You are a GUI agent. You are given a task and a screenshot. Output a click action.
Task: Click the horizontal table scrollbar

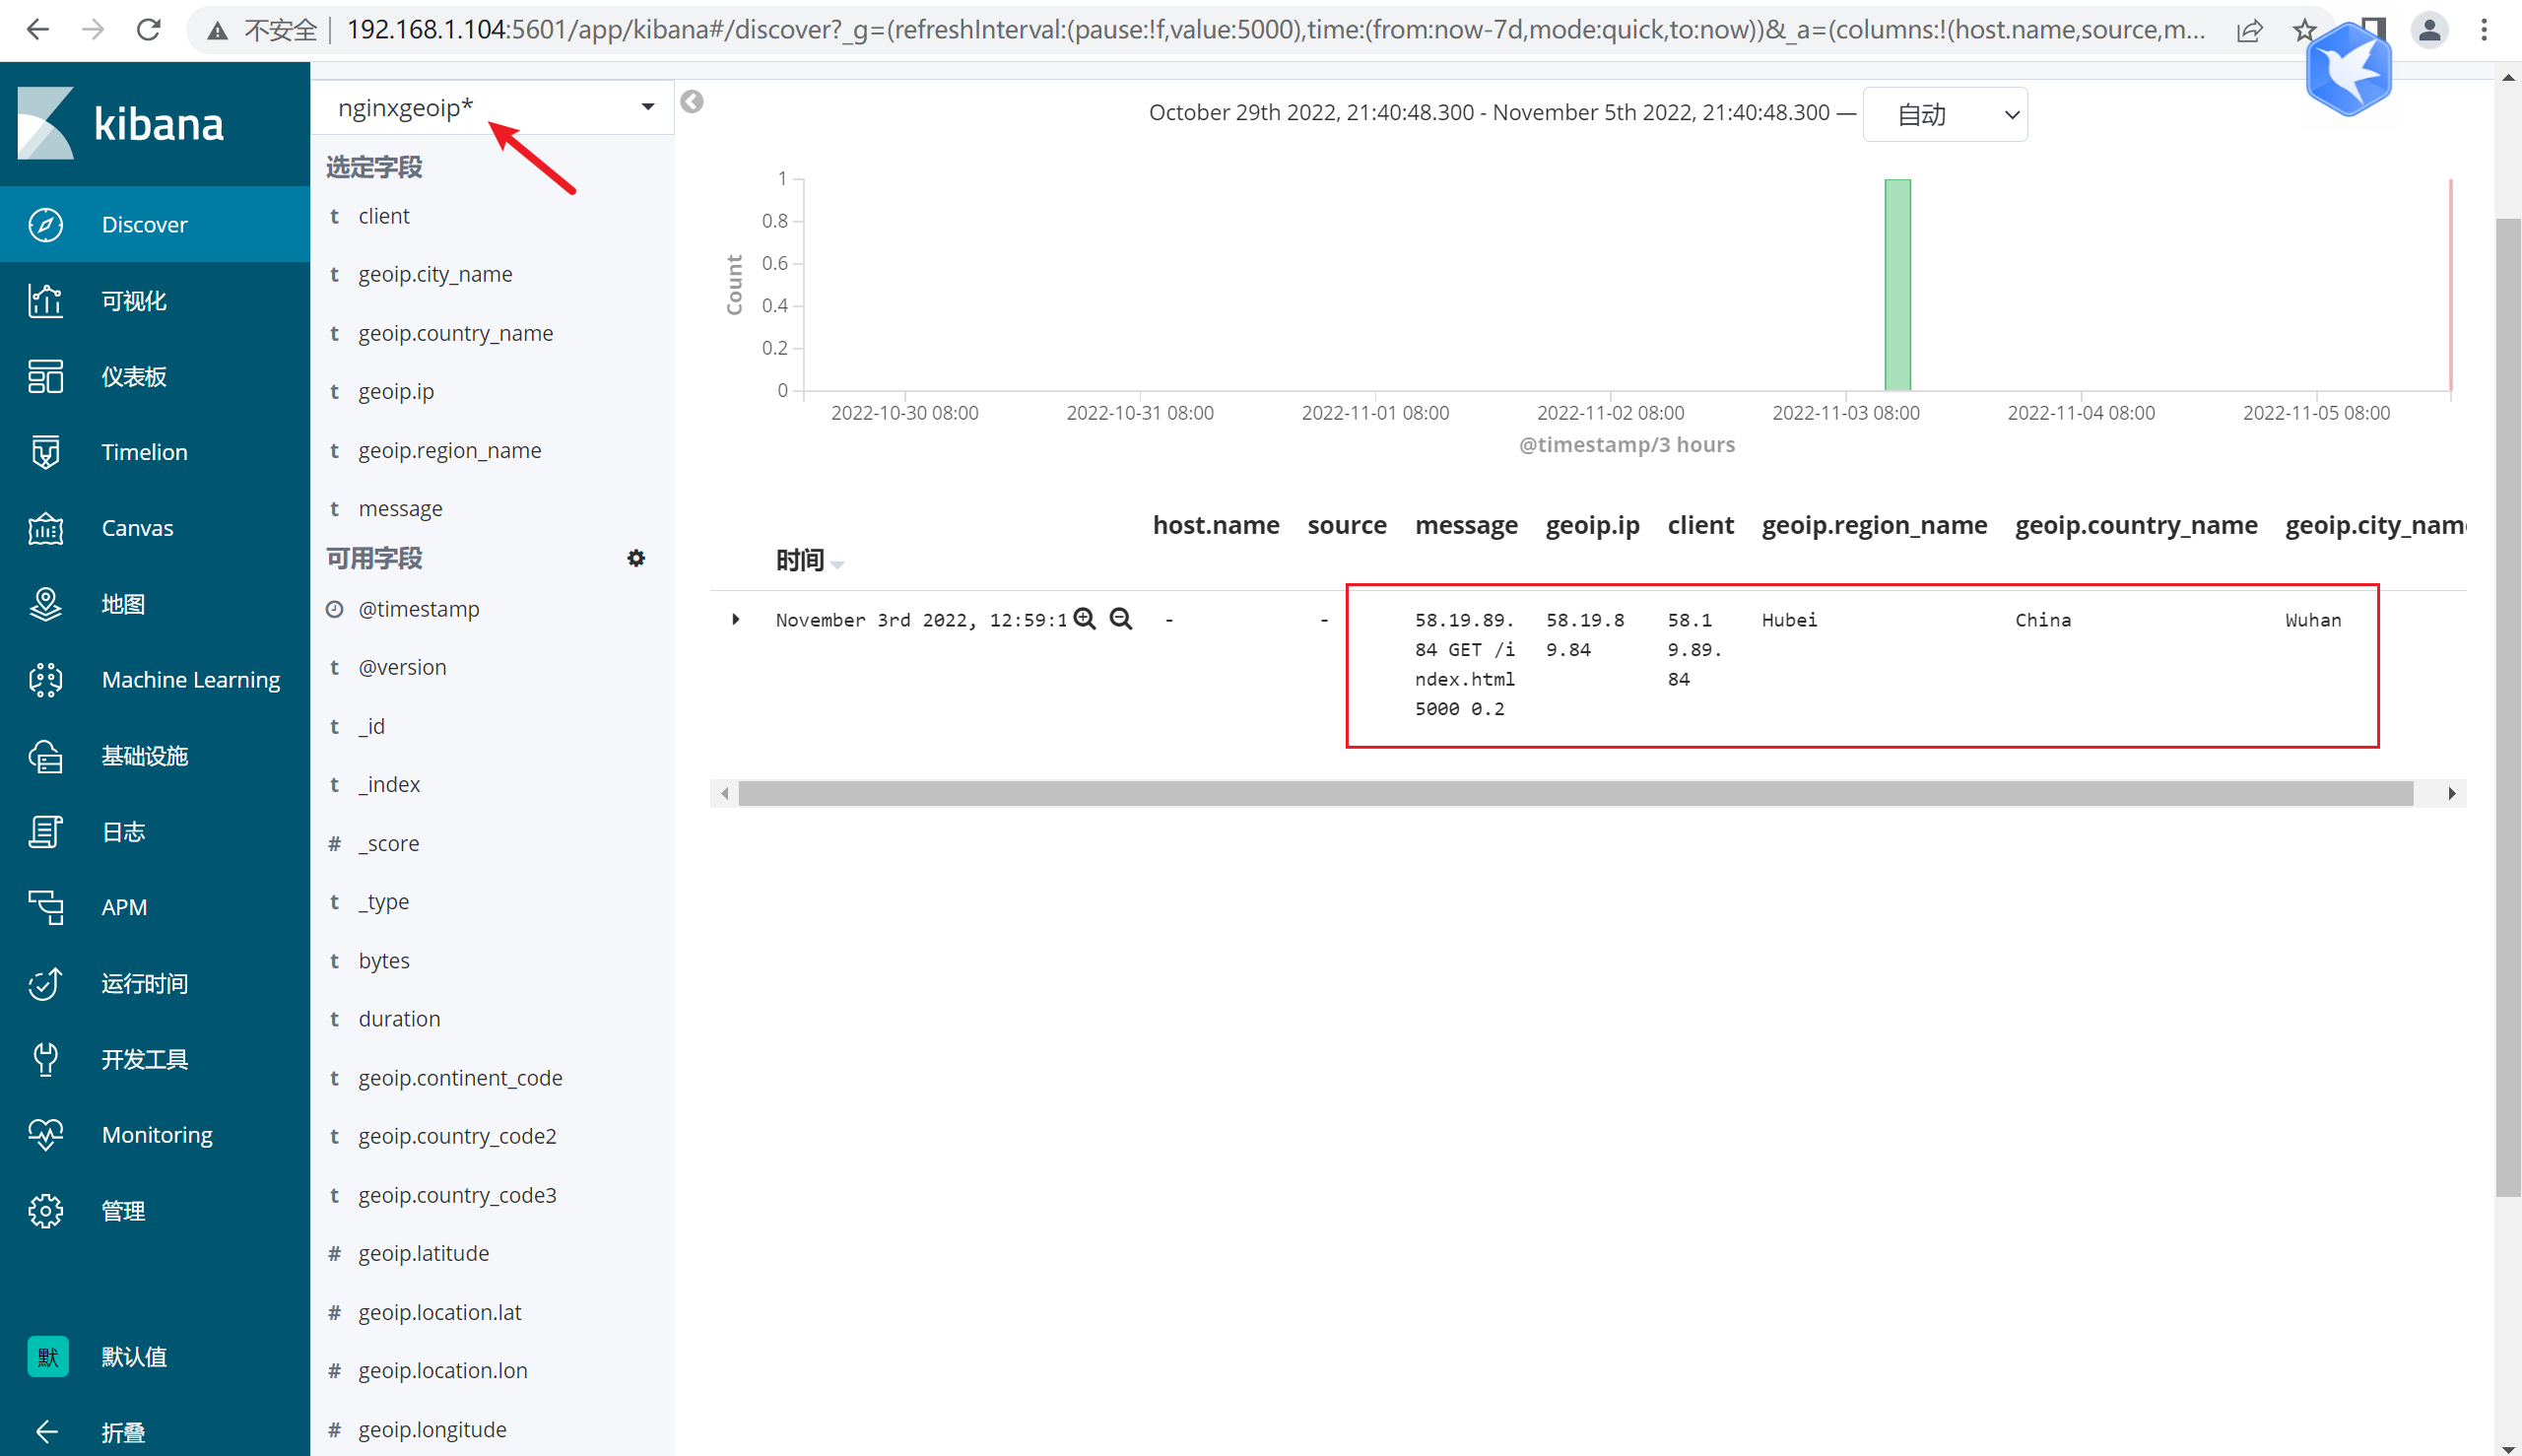click(1575, 793)
